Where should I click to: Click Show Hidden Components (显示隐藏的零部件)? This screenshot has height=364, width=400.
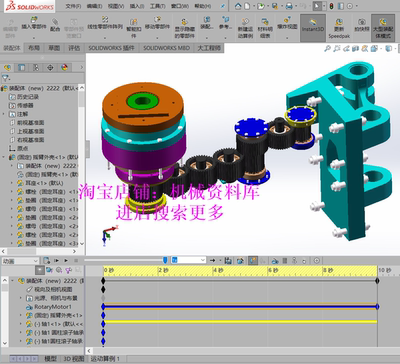pos(184,28)
